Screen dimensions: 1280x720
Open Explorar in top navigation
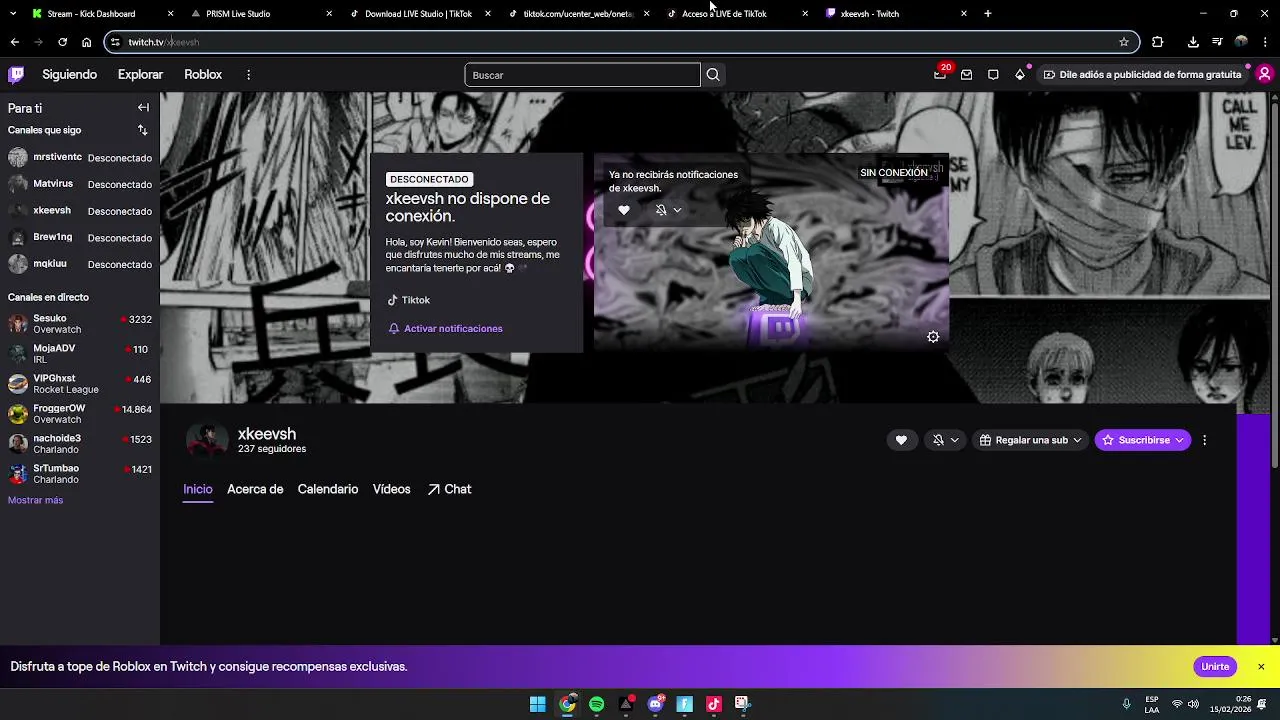140,75
